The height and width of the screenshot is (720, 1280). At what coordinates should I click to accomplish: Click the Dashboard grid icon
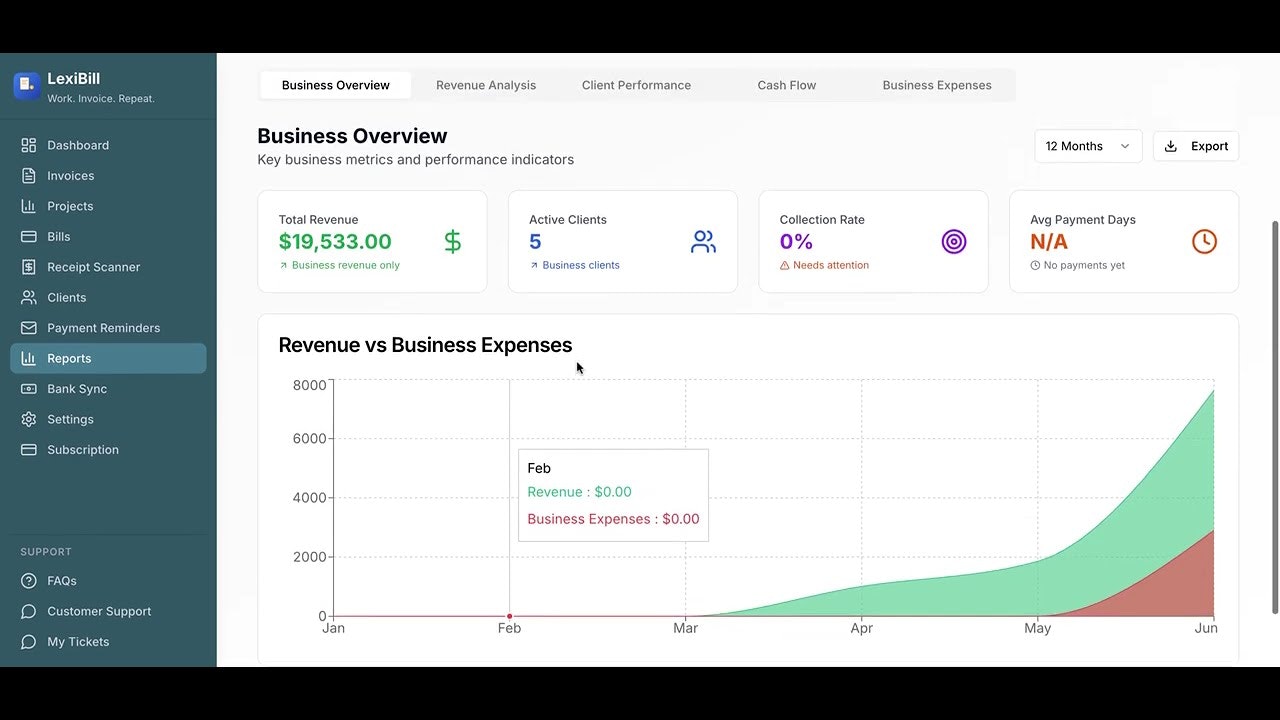tap(29, 145)
